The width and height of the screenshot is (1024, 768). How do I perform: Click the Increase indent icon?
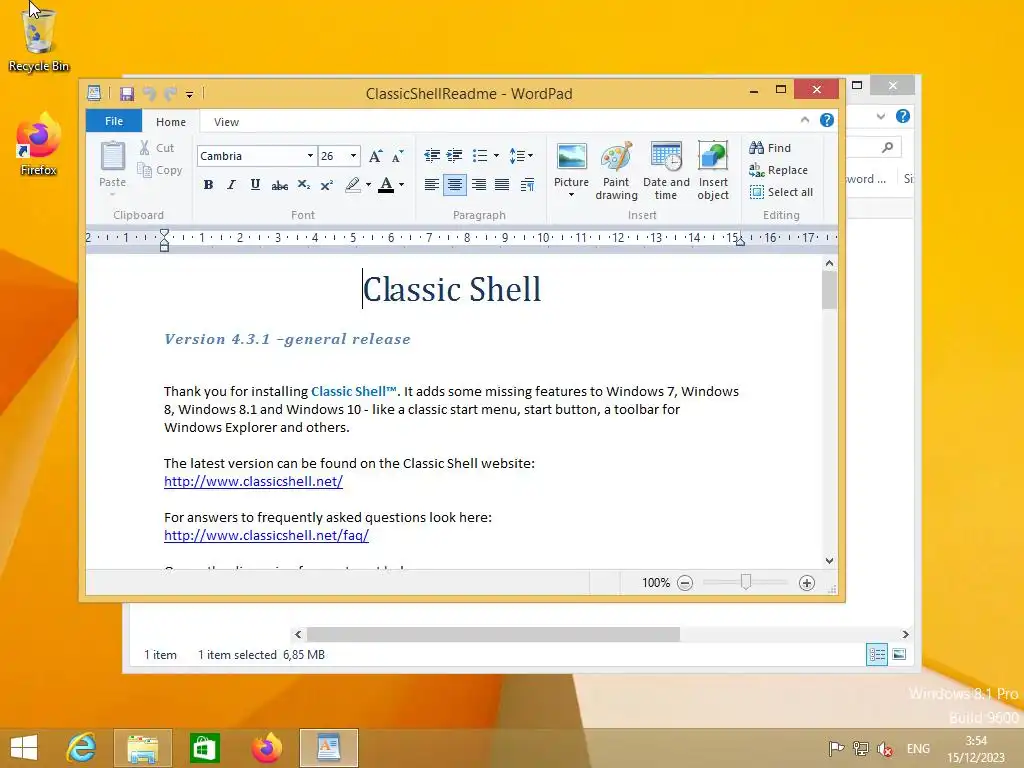coord(455,155)
